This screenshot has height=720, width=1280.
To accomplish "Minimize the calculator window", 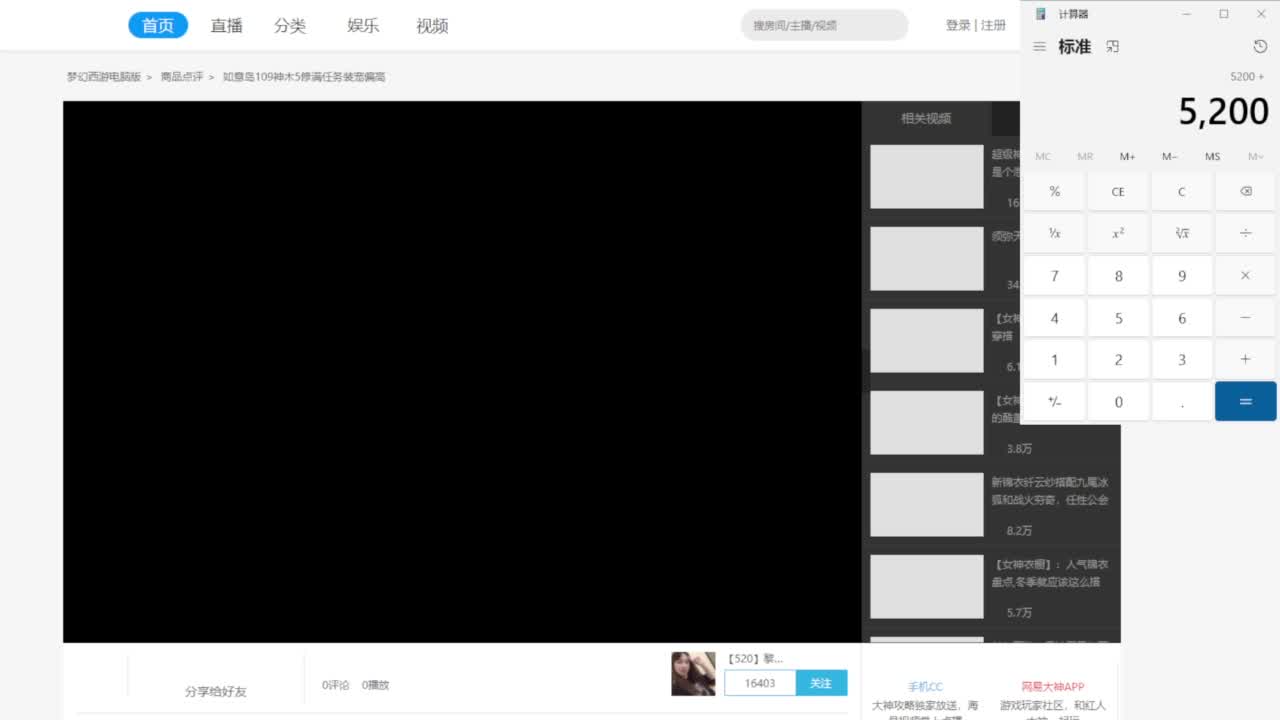I will coord(1186,14).
